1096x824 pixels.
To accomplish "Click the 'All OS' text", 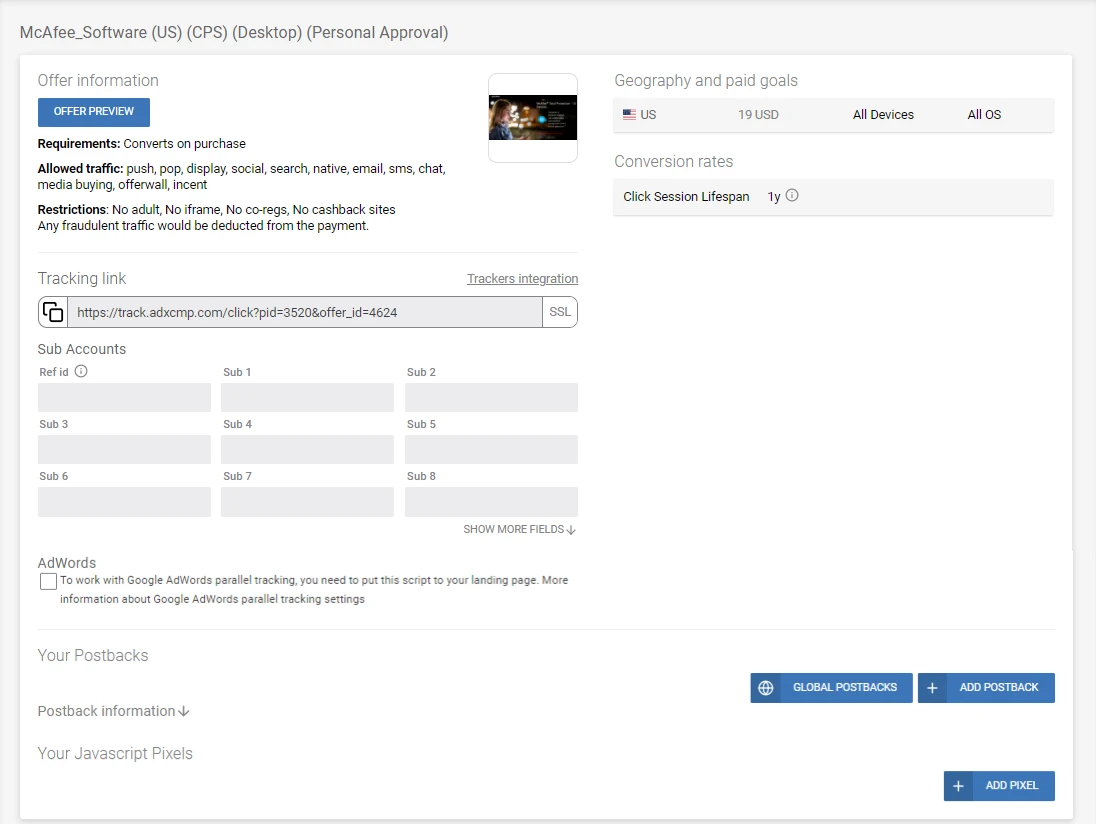I will coord(984,115).
